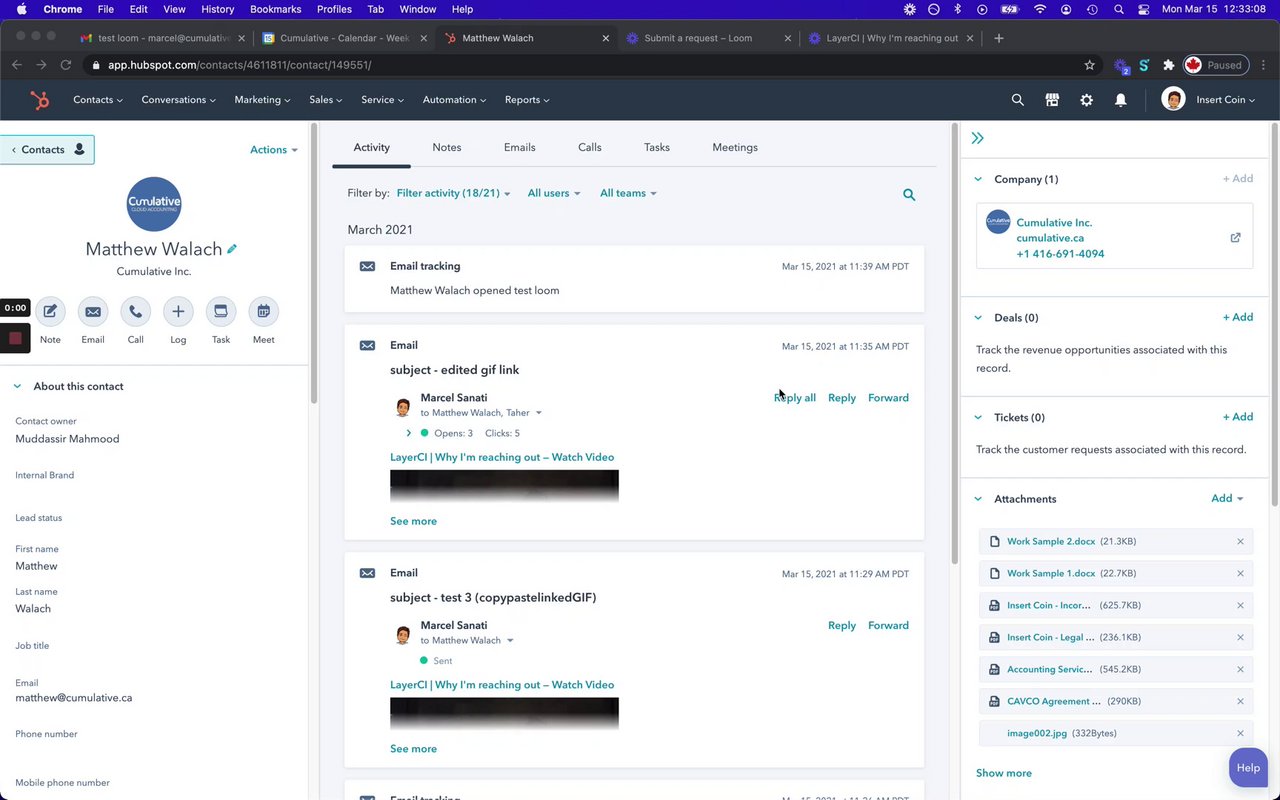Create a Task for the contact
Viewport: 1280px width, 800px height.
pos(221,312)
